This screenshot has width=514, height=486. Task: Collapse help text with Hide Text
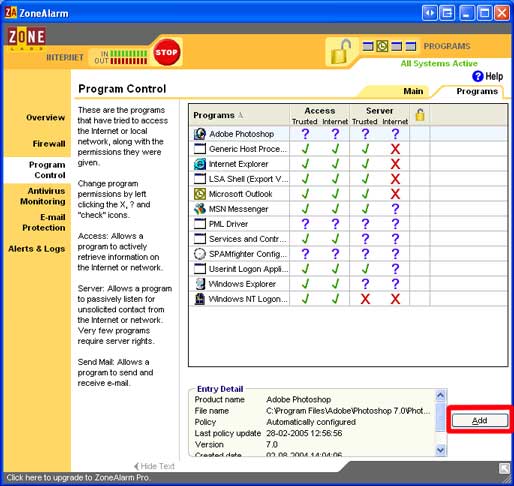154,466
